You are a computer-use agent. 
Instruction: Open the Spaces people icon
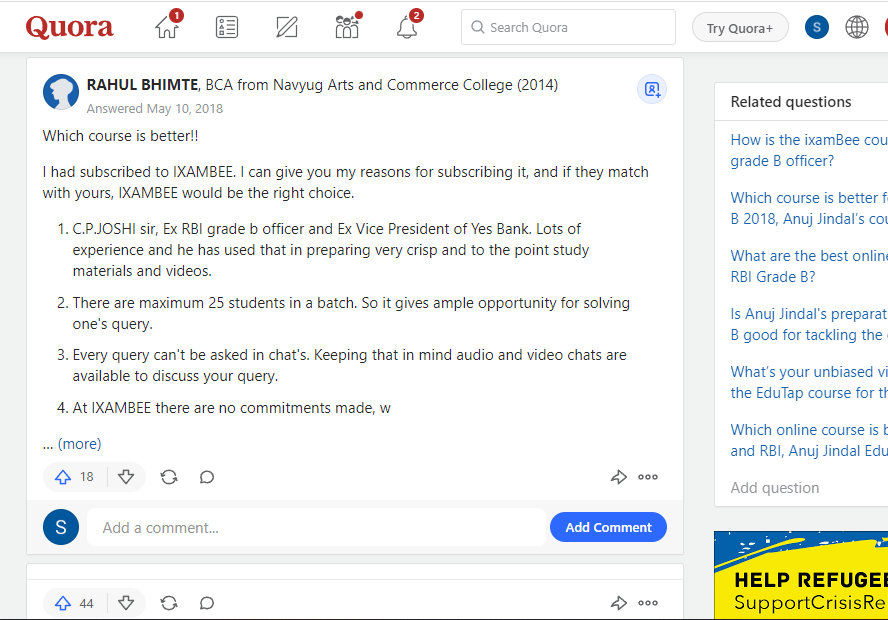[347, 27]
